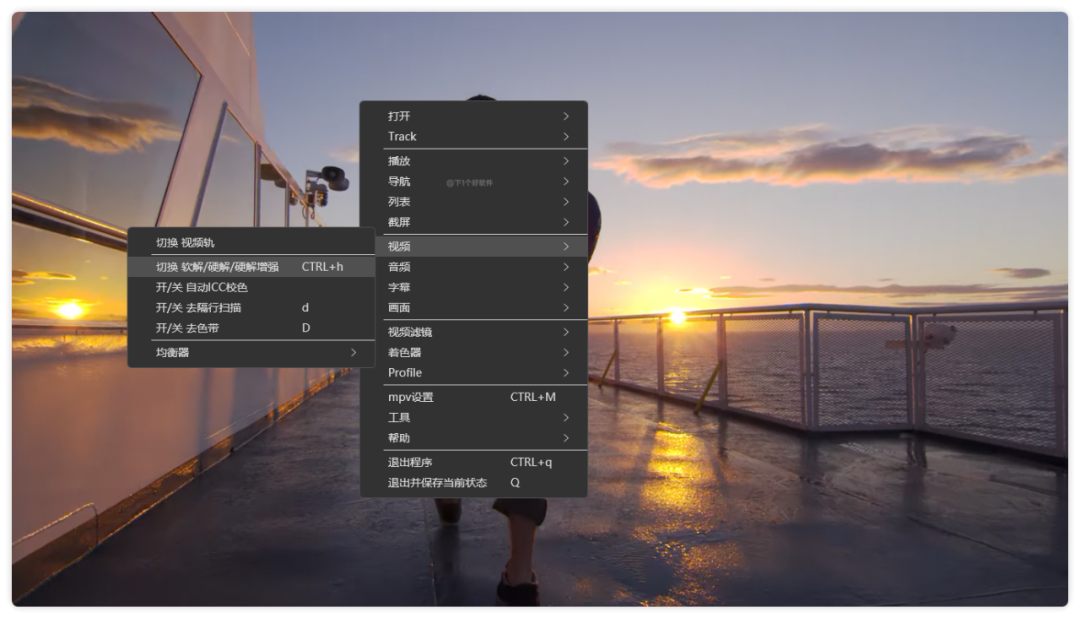Open the 字幕 submenu
Image resolution: width=1080 pixels, height=618 pixels.
point(473,287)
